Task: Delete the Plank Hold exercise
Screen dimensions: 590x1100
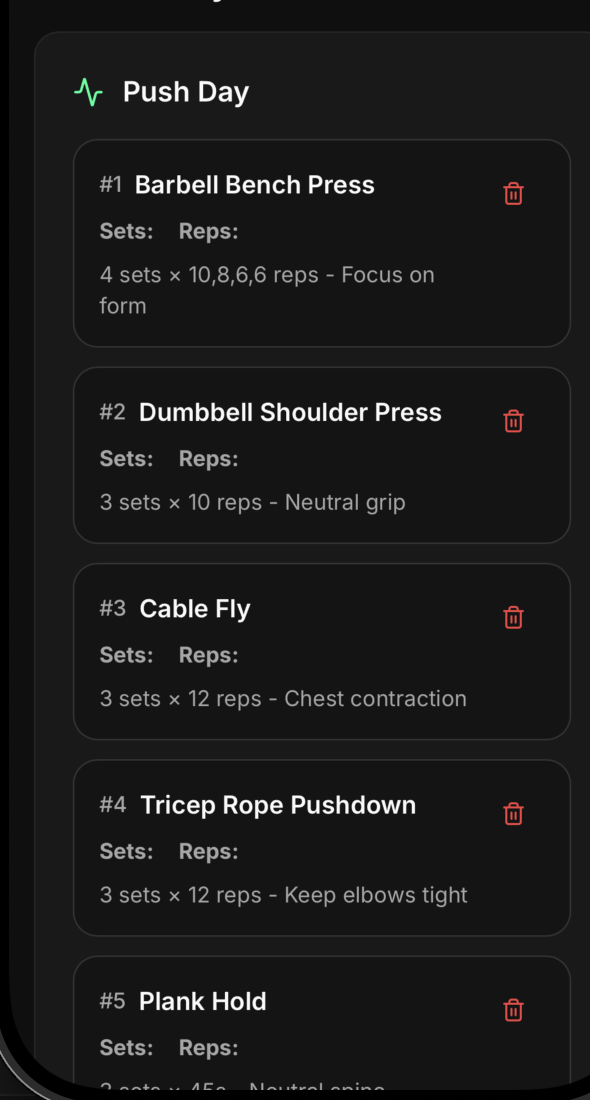Action: (x=513, y=1010)
